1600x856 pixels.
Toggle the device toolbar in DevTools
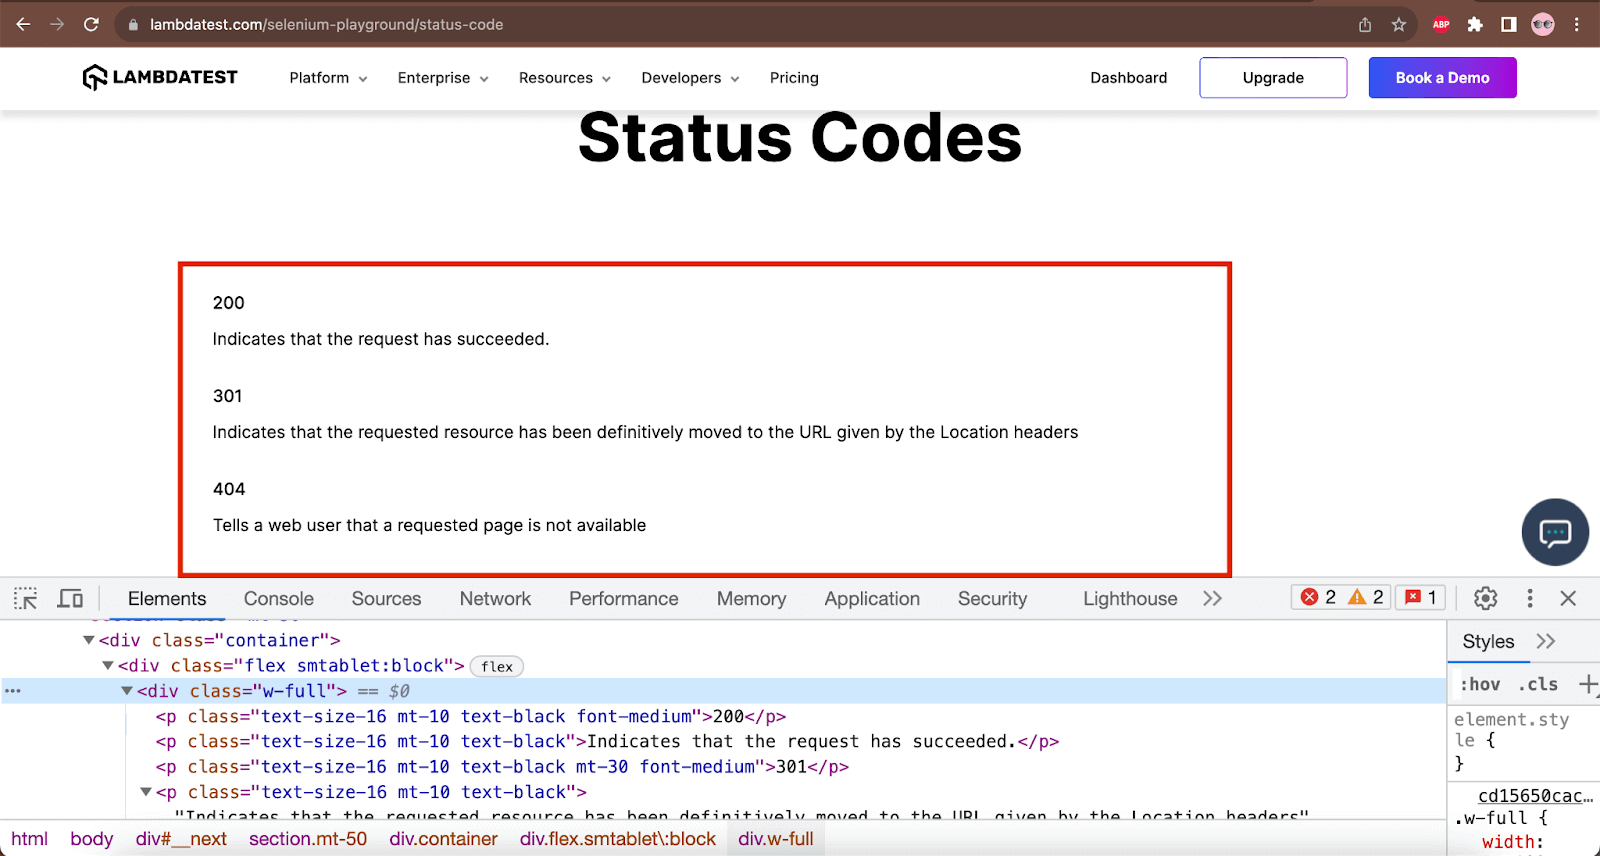70,598
